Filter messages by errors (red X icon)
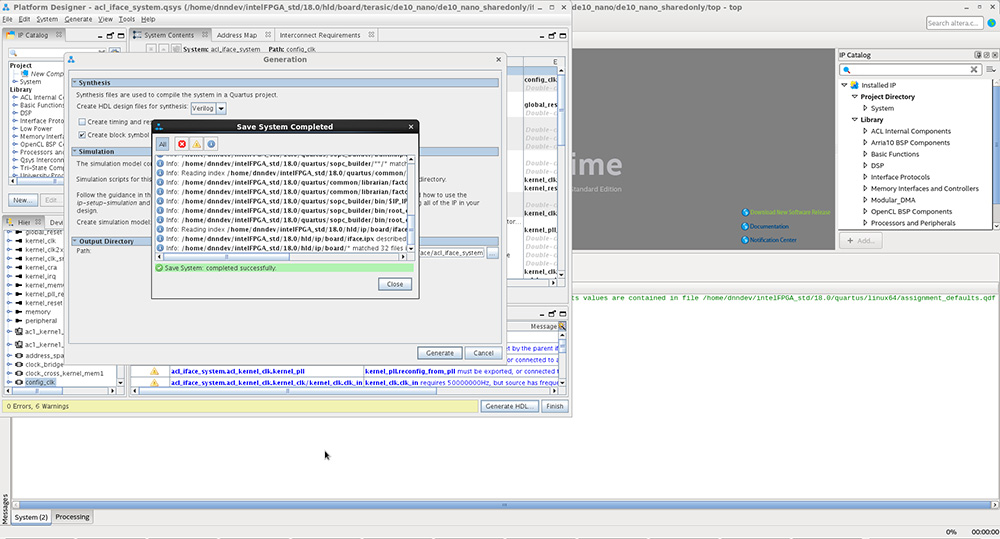The height and width of the screenshot is (539, 1000). pos(182,144)
